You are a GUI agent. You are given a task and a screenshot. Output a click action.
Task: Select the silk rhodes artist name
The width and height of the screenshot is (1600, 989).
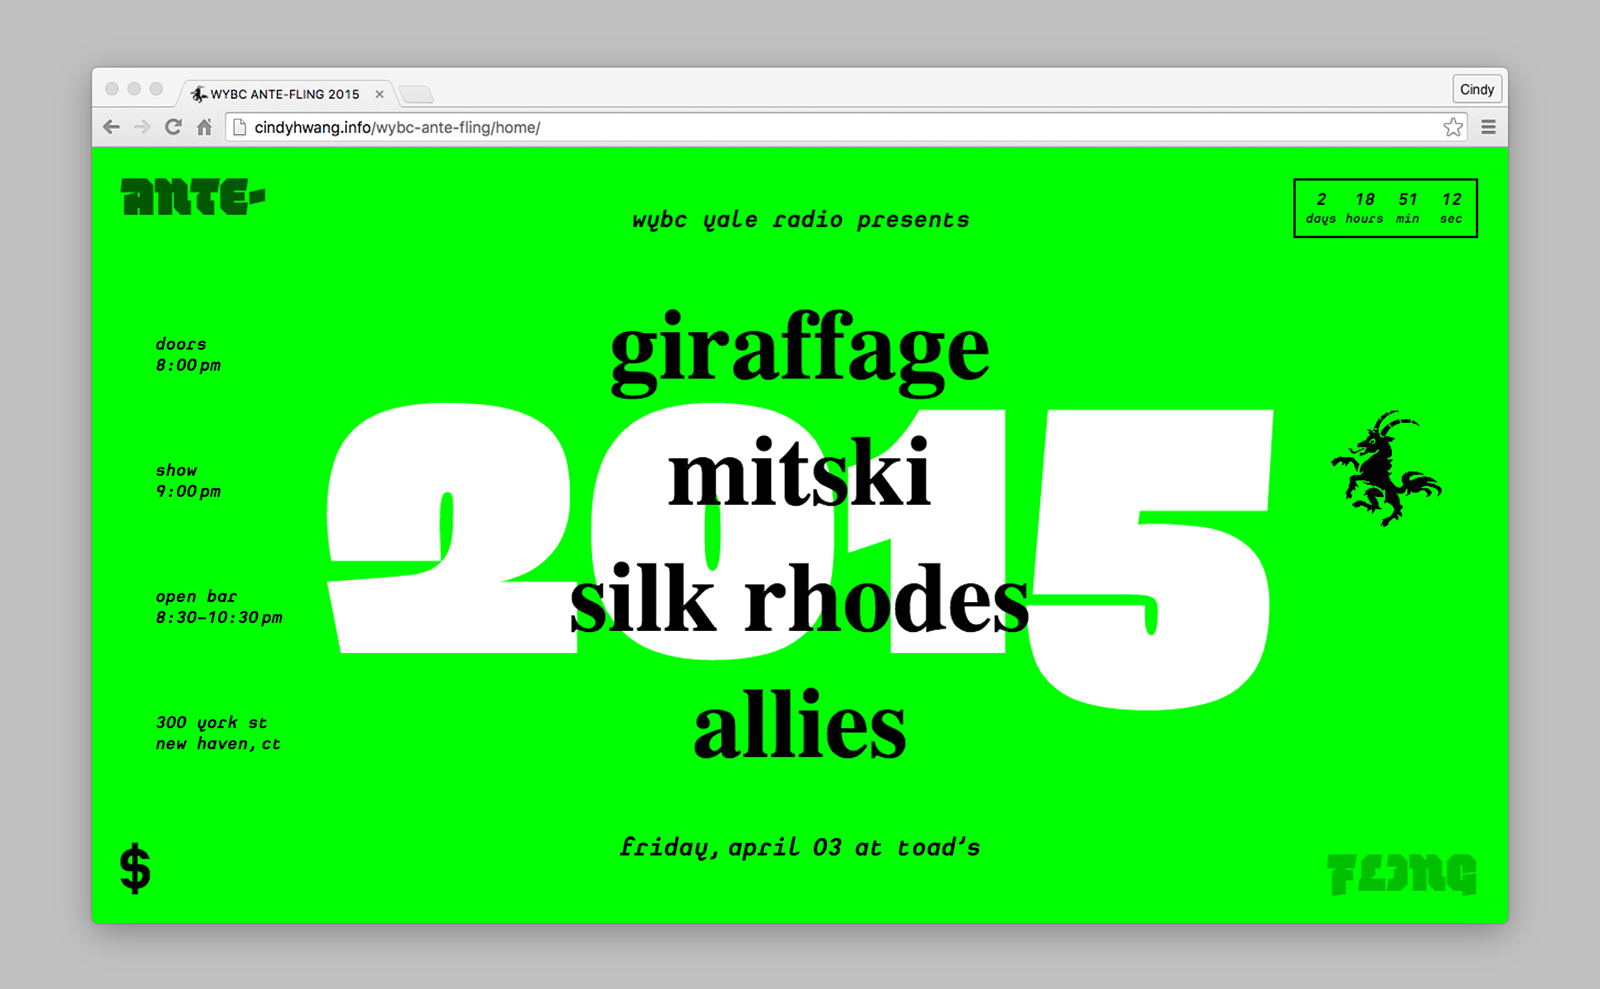800,600
